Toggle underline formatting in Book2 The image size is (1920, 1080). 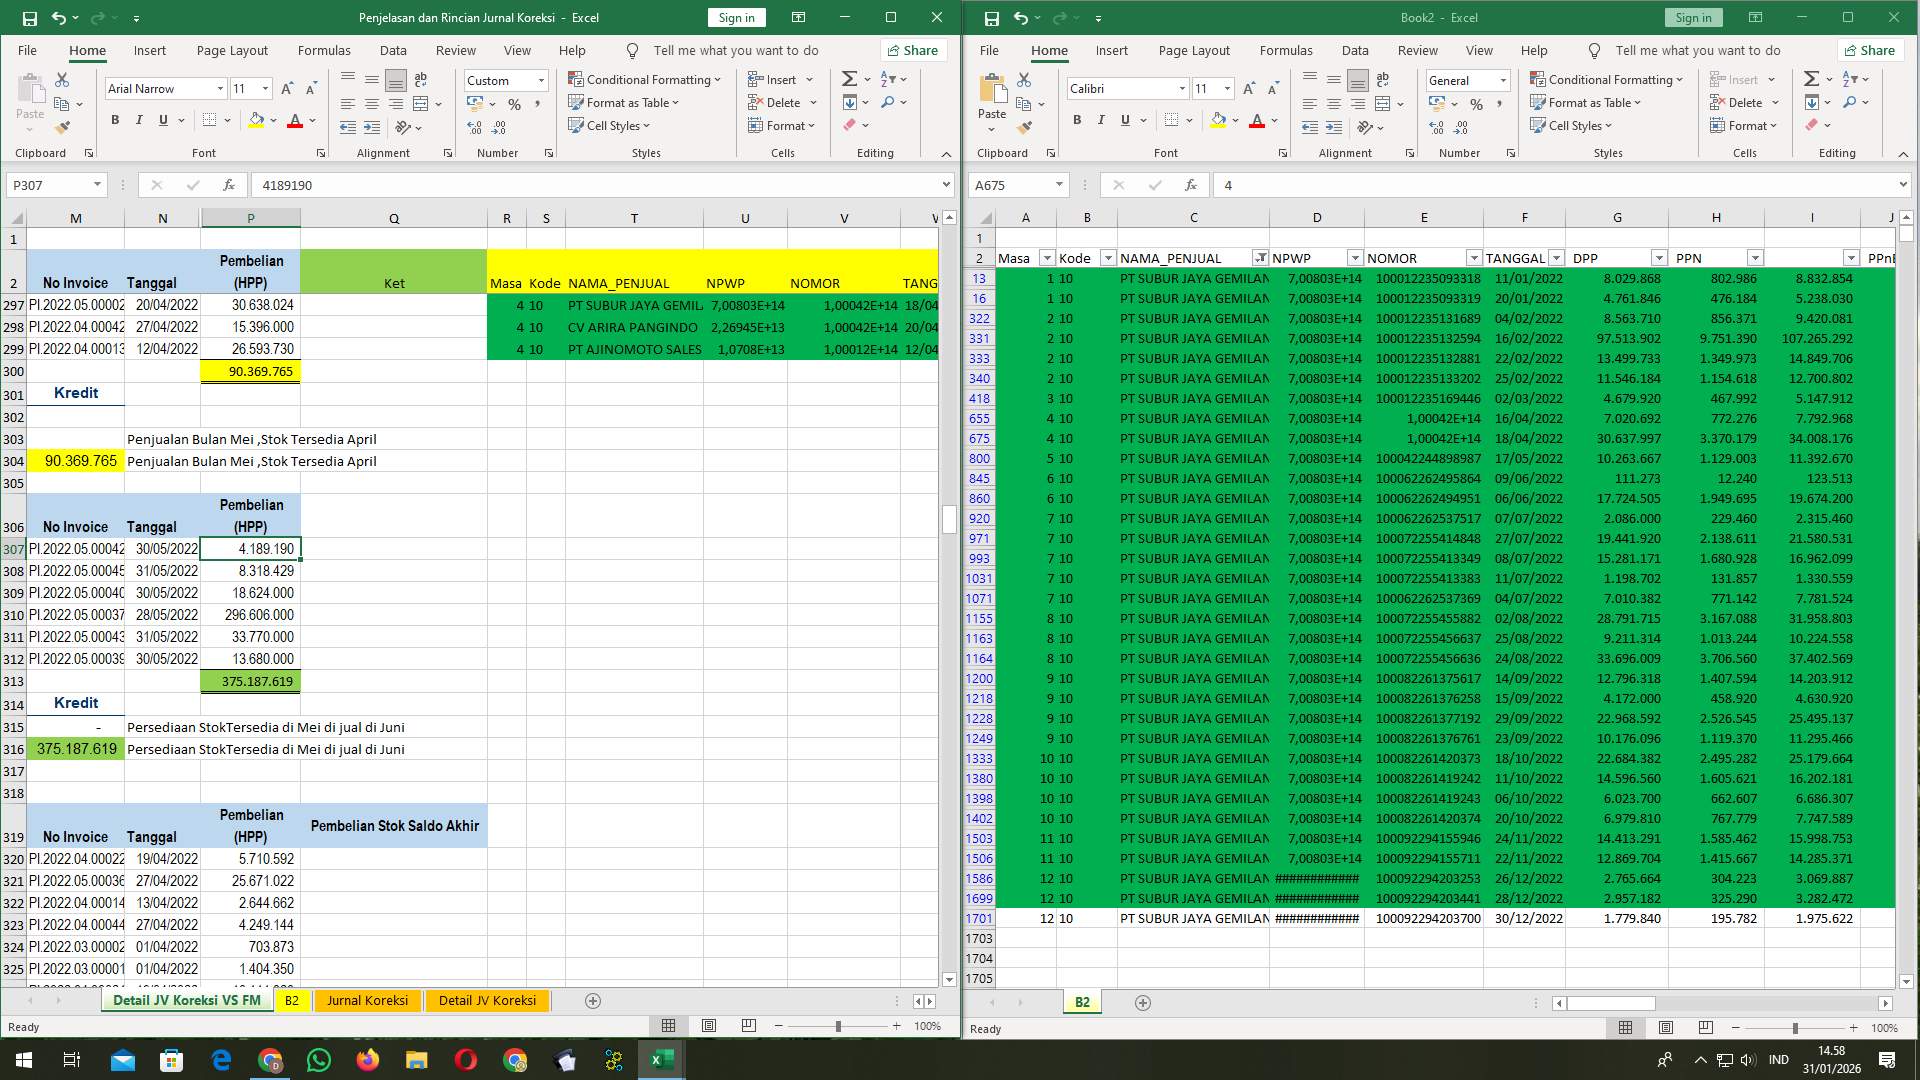click(x=1124, y=120)
